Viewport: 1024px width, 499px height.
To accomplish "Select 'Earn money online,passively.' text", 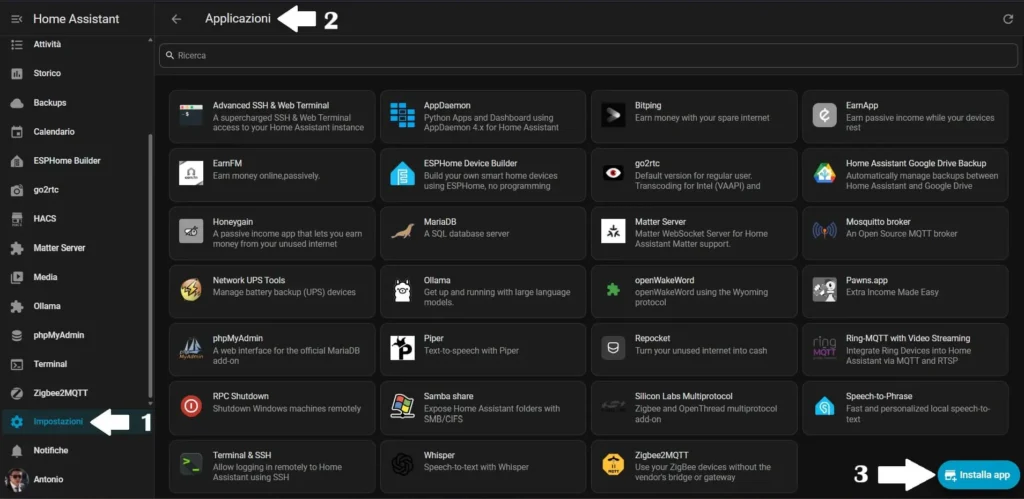I will click(266, 176).
